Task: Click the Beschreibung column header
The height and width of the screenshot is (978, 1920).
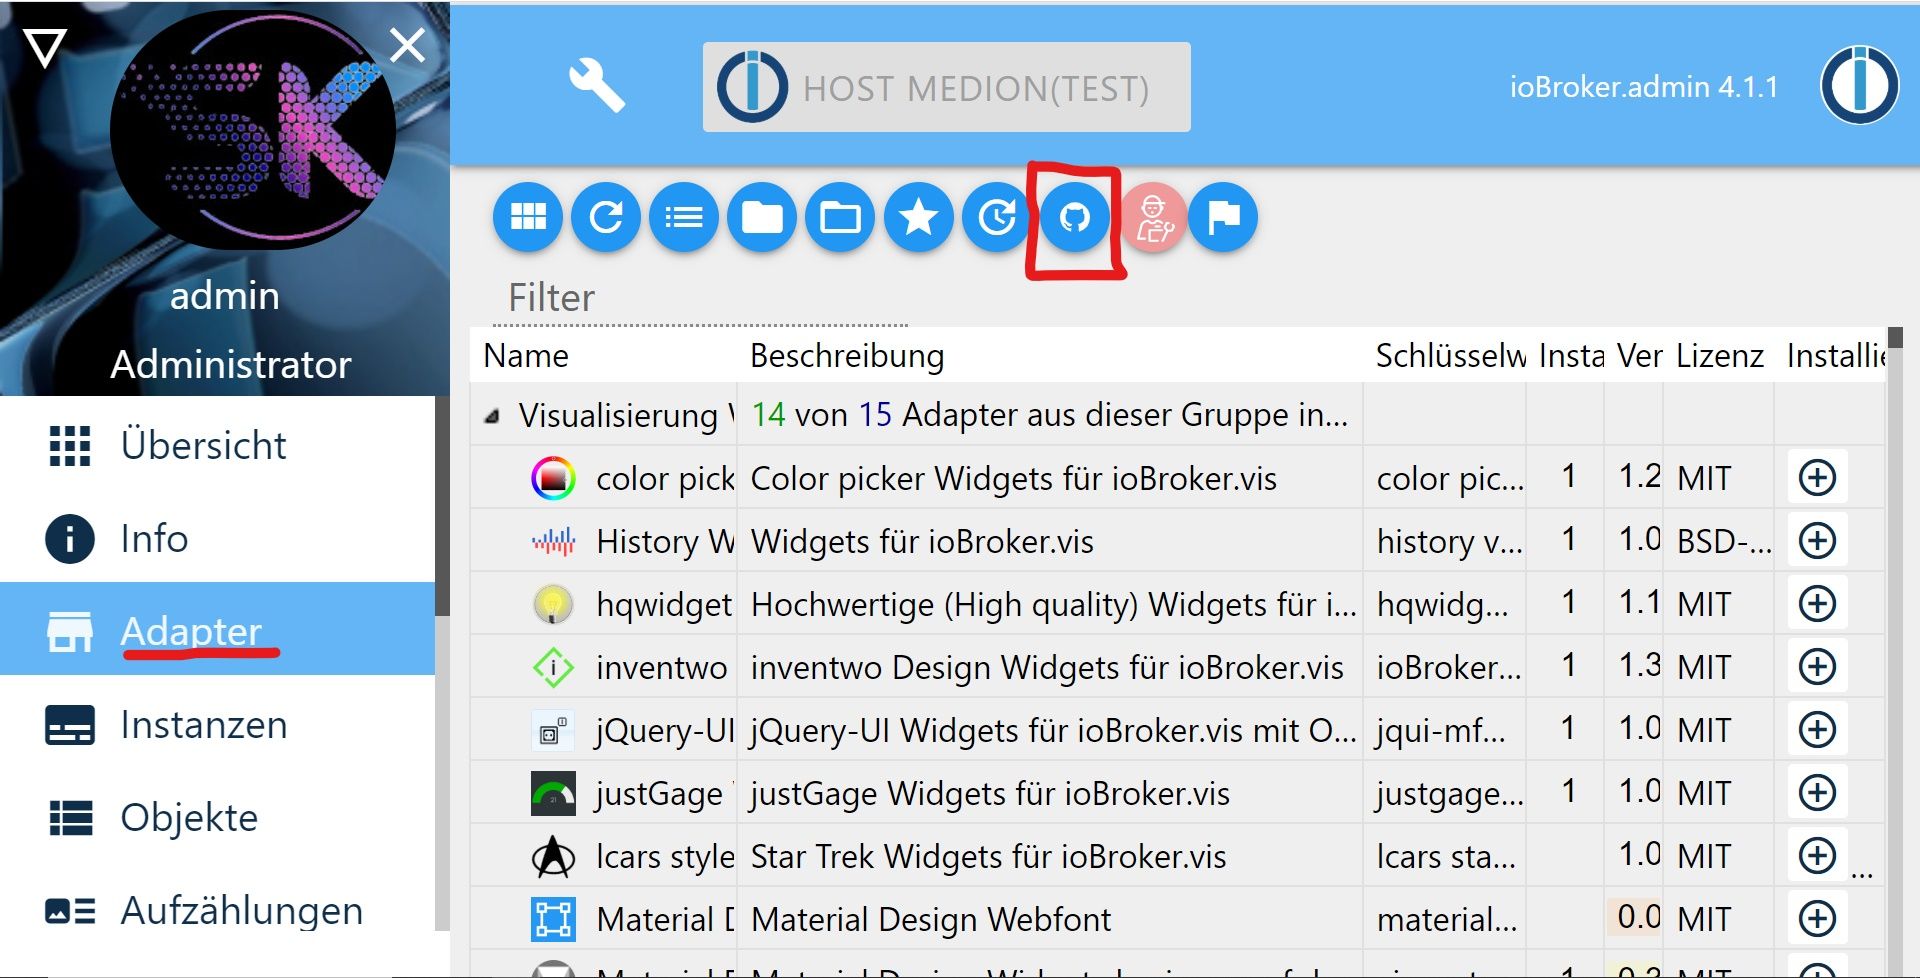Action: (847, 356)
